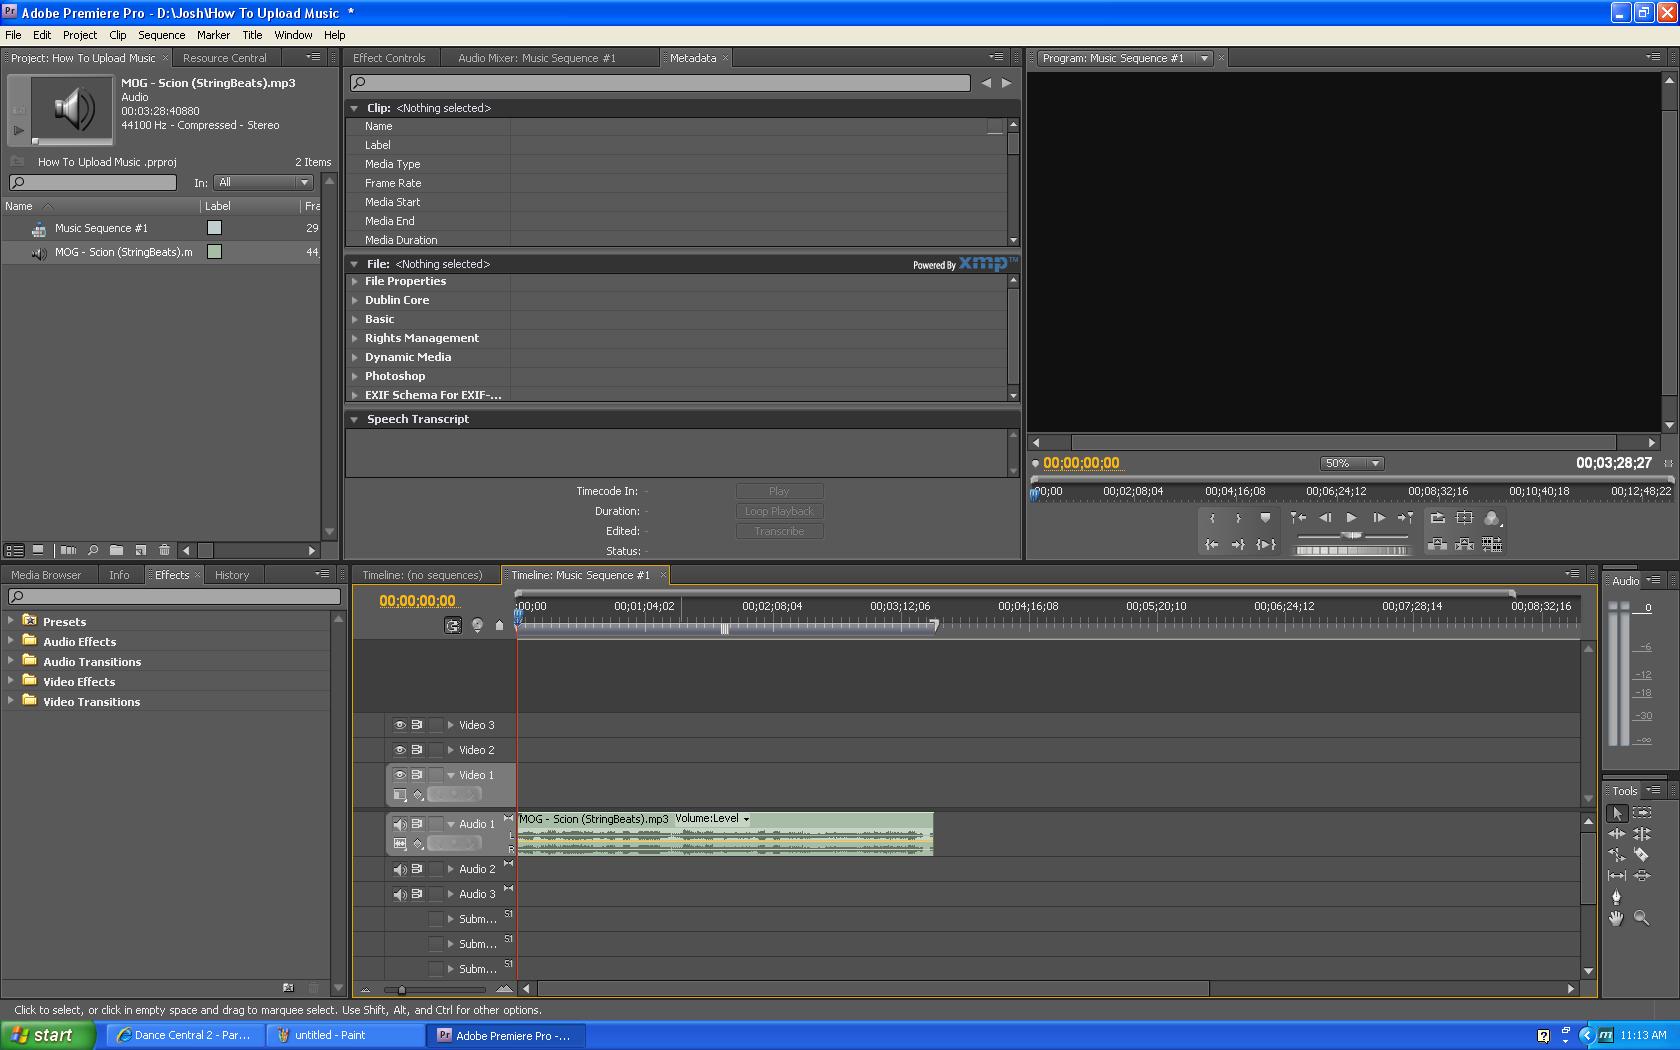Hide Video 2 track output
The width and height of the screenshot is (1680, 1050).
tap(399, 750)
